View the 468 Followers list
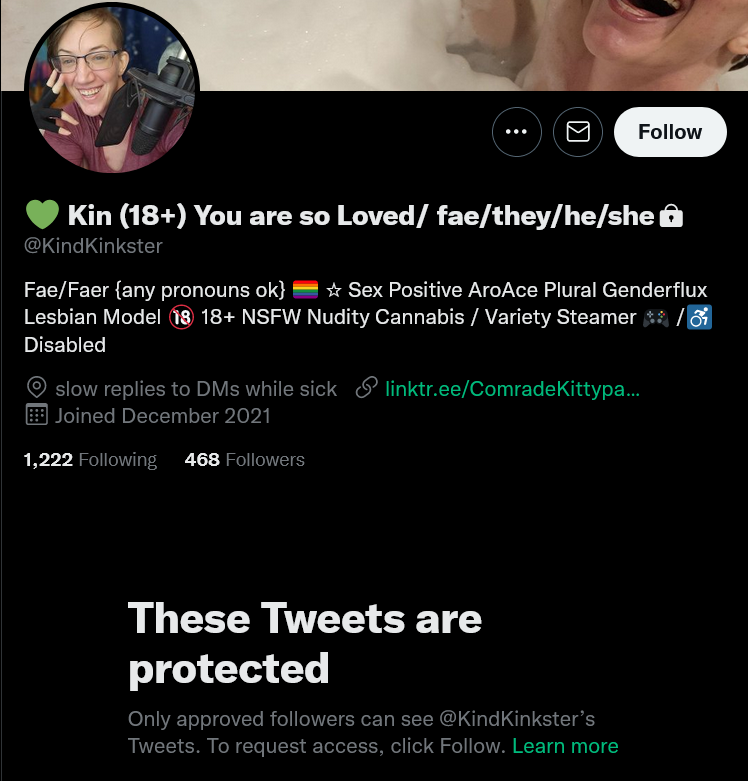Screen dimensions: 748x781 pyautogui.click(x=245, y=460)
